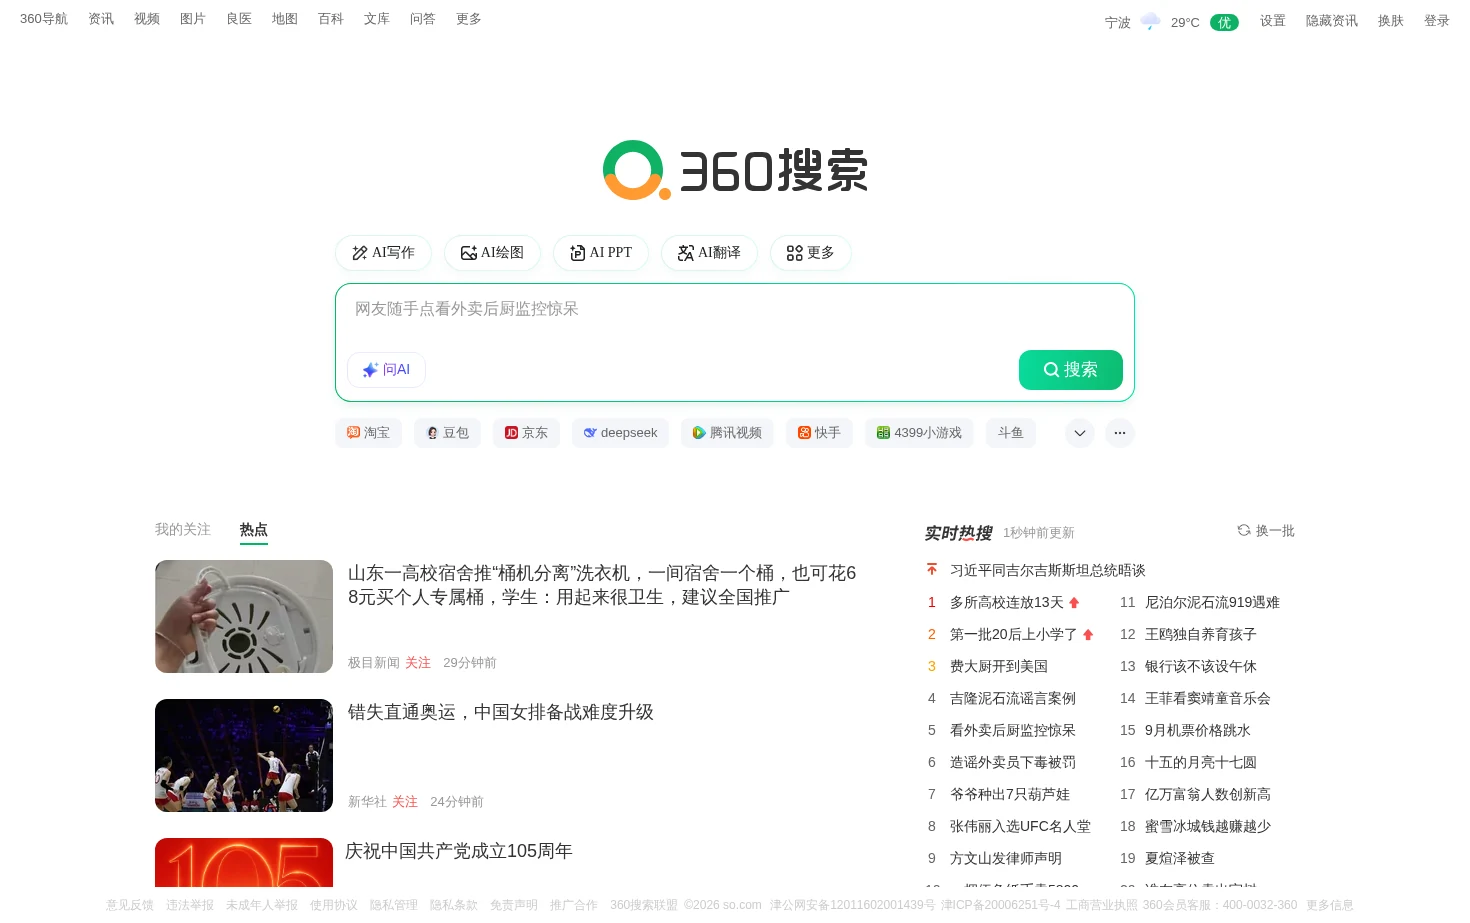
Task: Go to 资讯 in top navigation
Action: tap(101, 19)
